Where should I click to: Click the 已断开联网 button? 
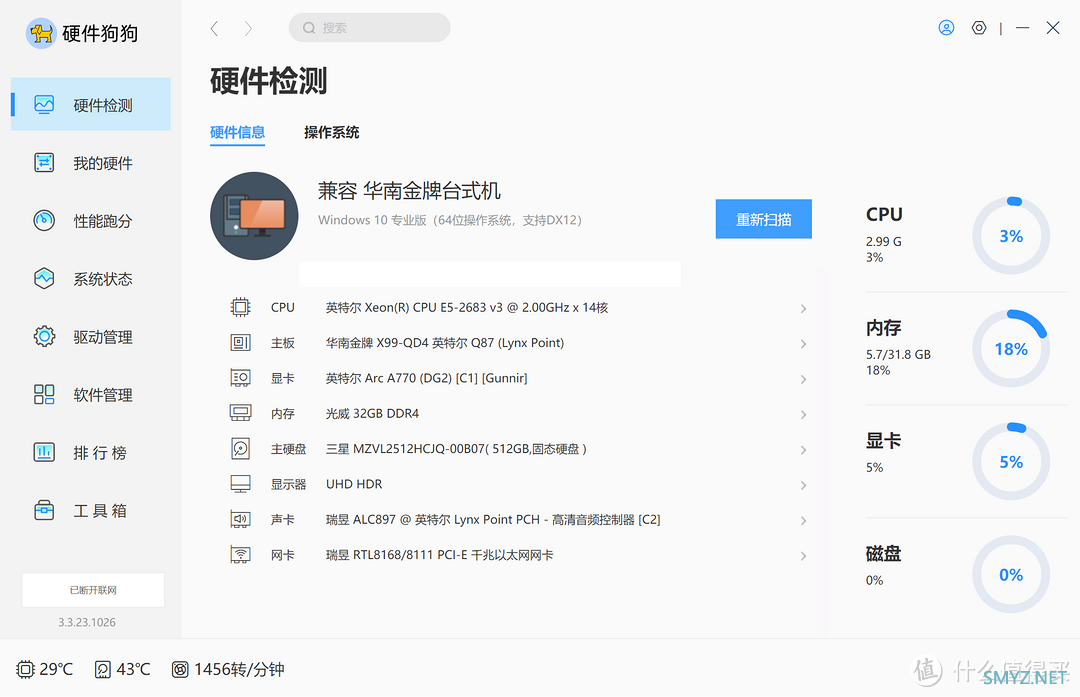[93, 590]
